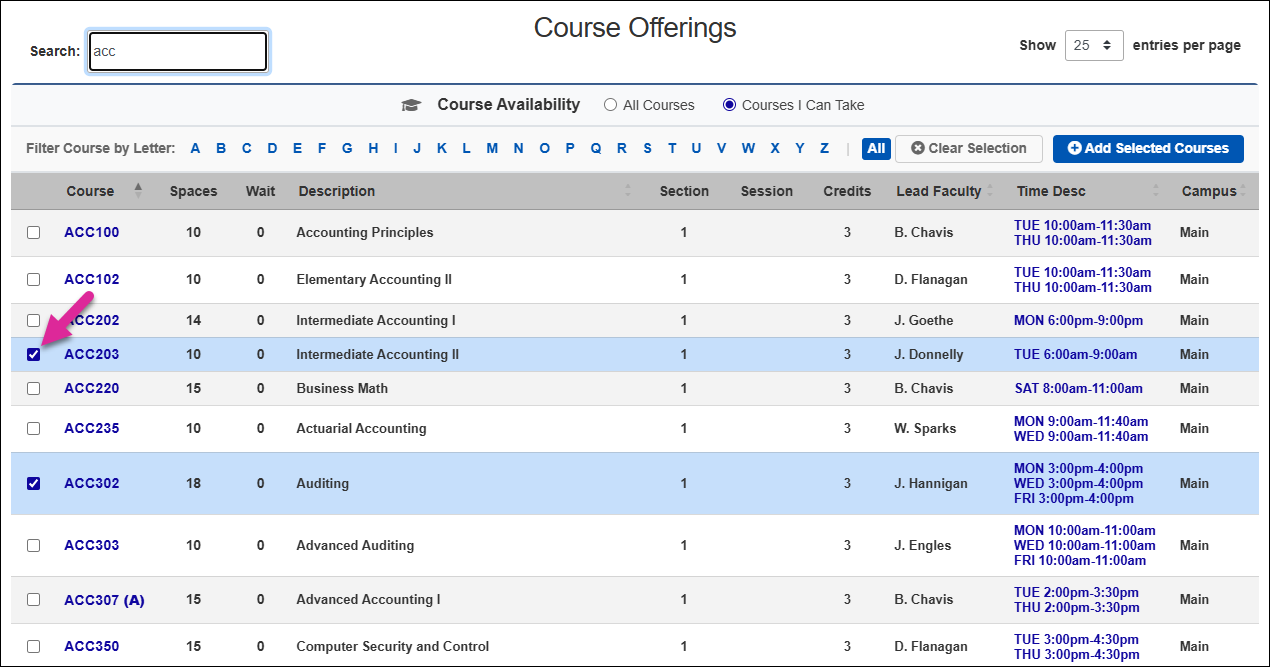1270x667 pixels.
Task: Click the All letters filter button
Action: pyautogui.click(x=876, y=148)
